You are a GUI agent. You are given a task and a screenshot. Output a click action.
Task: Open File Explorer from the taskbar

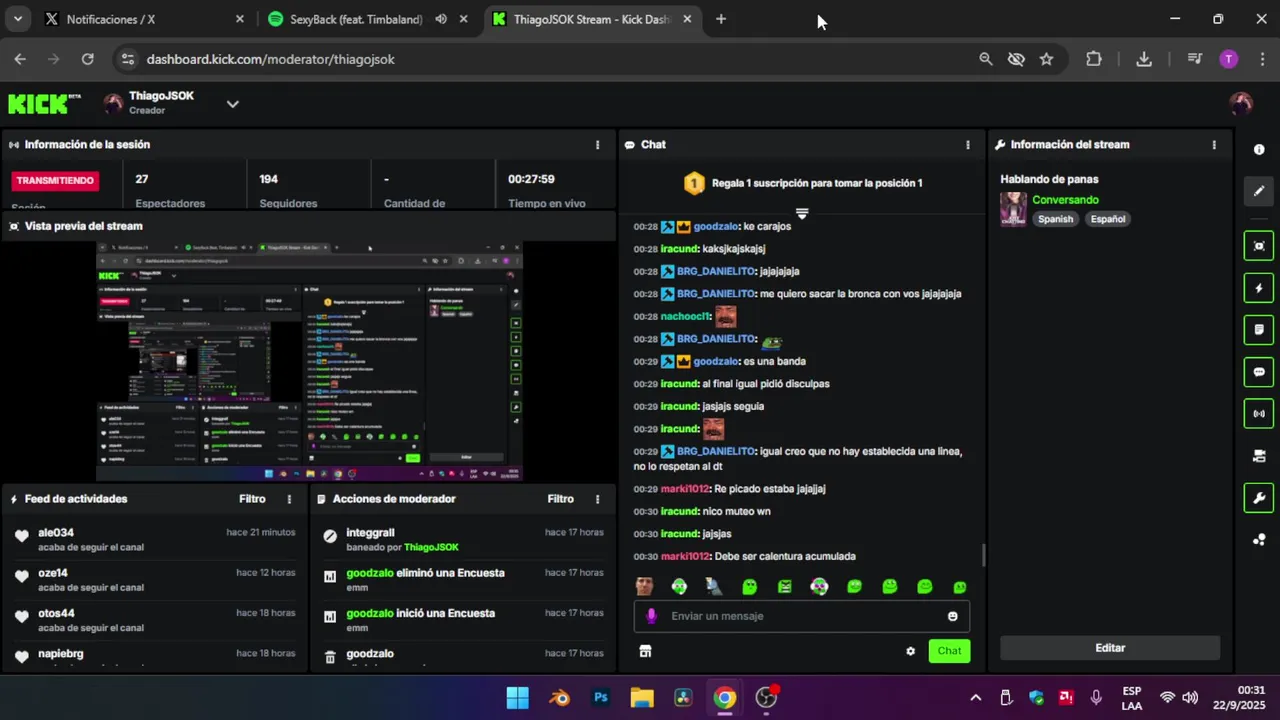pyautogui.click(x=642, y=697)
